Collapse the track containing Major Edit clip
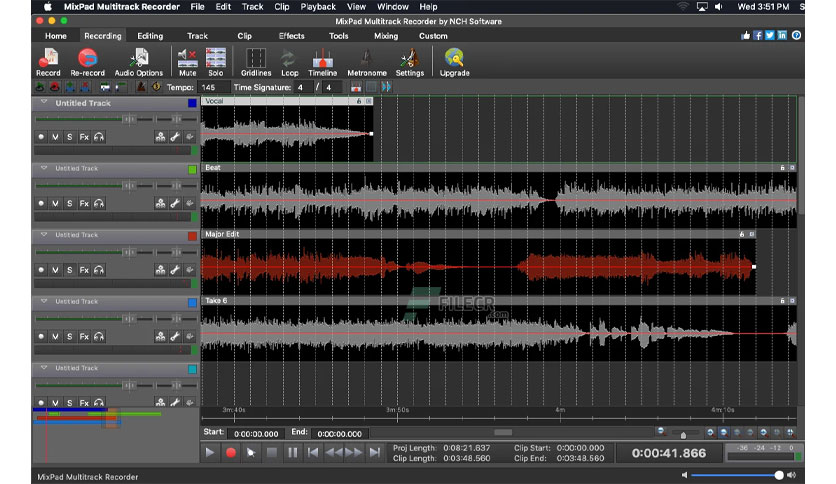836x484 pixels. click(44, 235)
